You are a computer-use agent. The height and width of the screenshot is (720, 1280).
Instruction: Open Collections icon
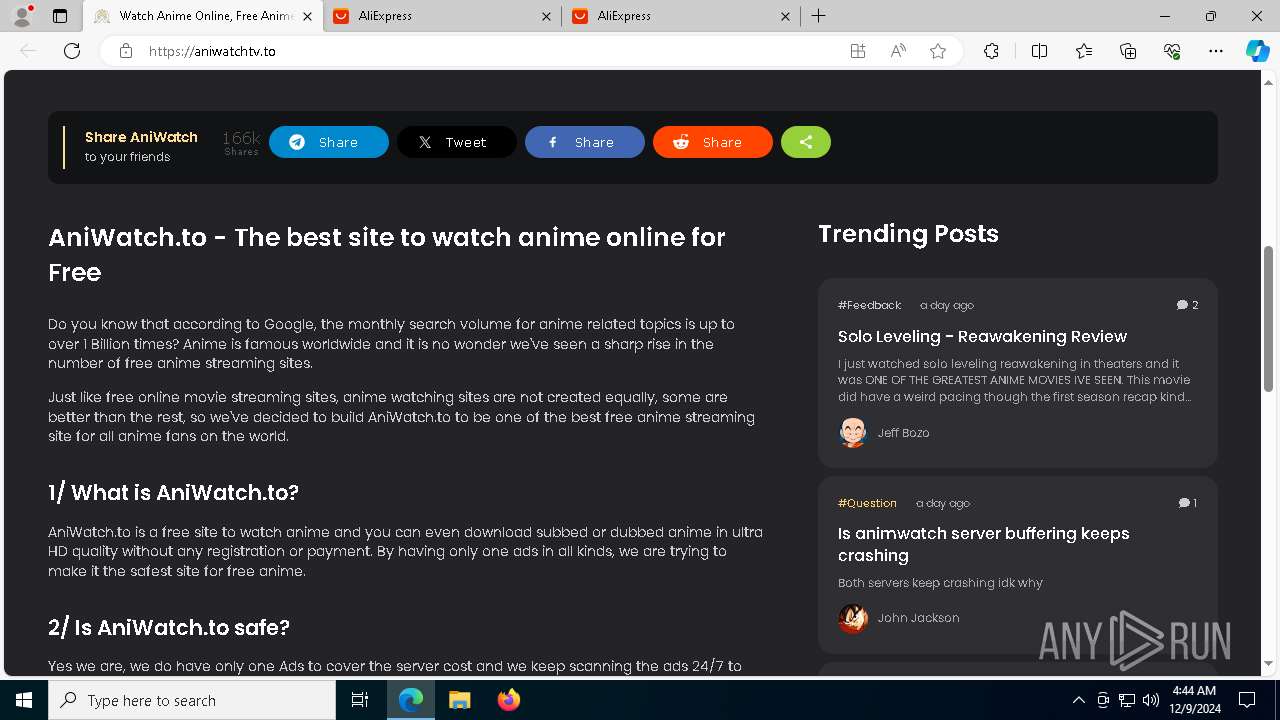(x=1128, y=51)
